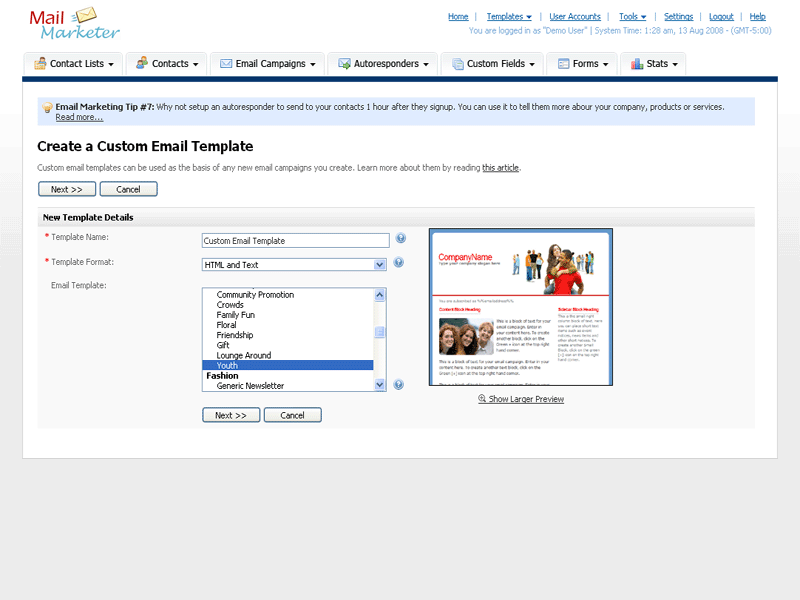This screenshot has width=800, height=600.
Task: Click help icon beside Email Template list
Action: tap(398, 384)
